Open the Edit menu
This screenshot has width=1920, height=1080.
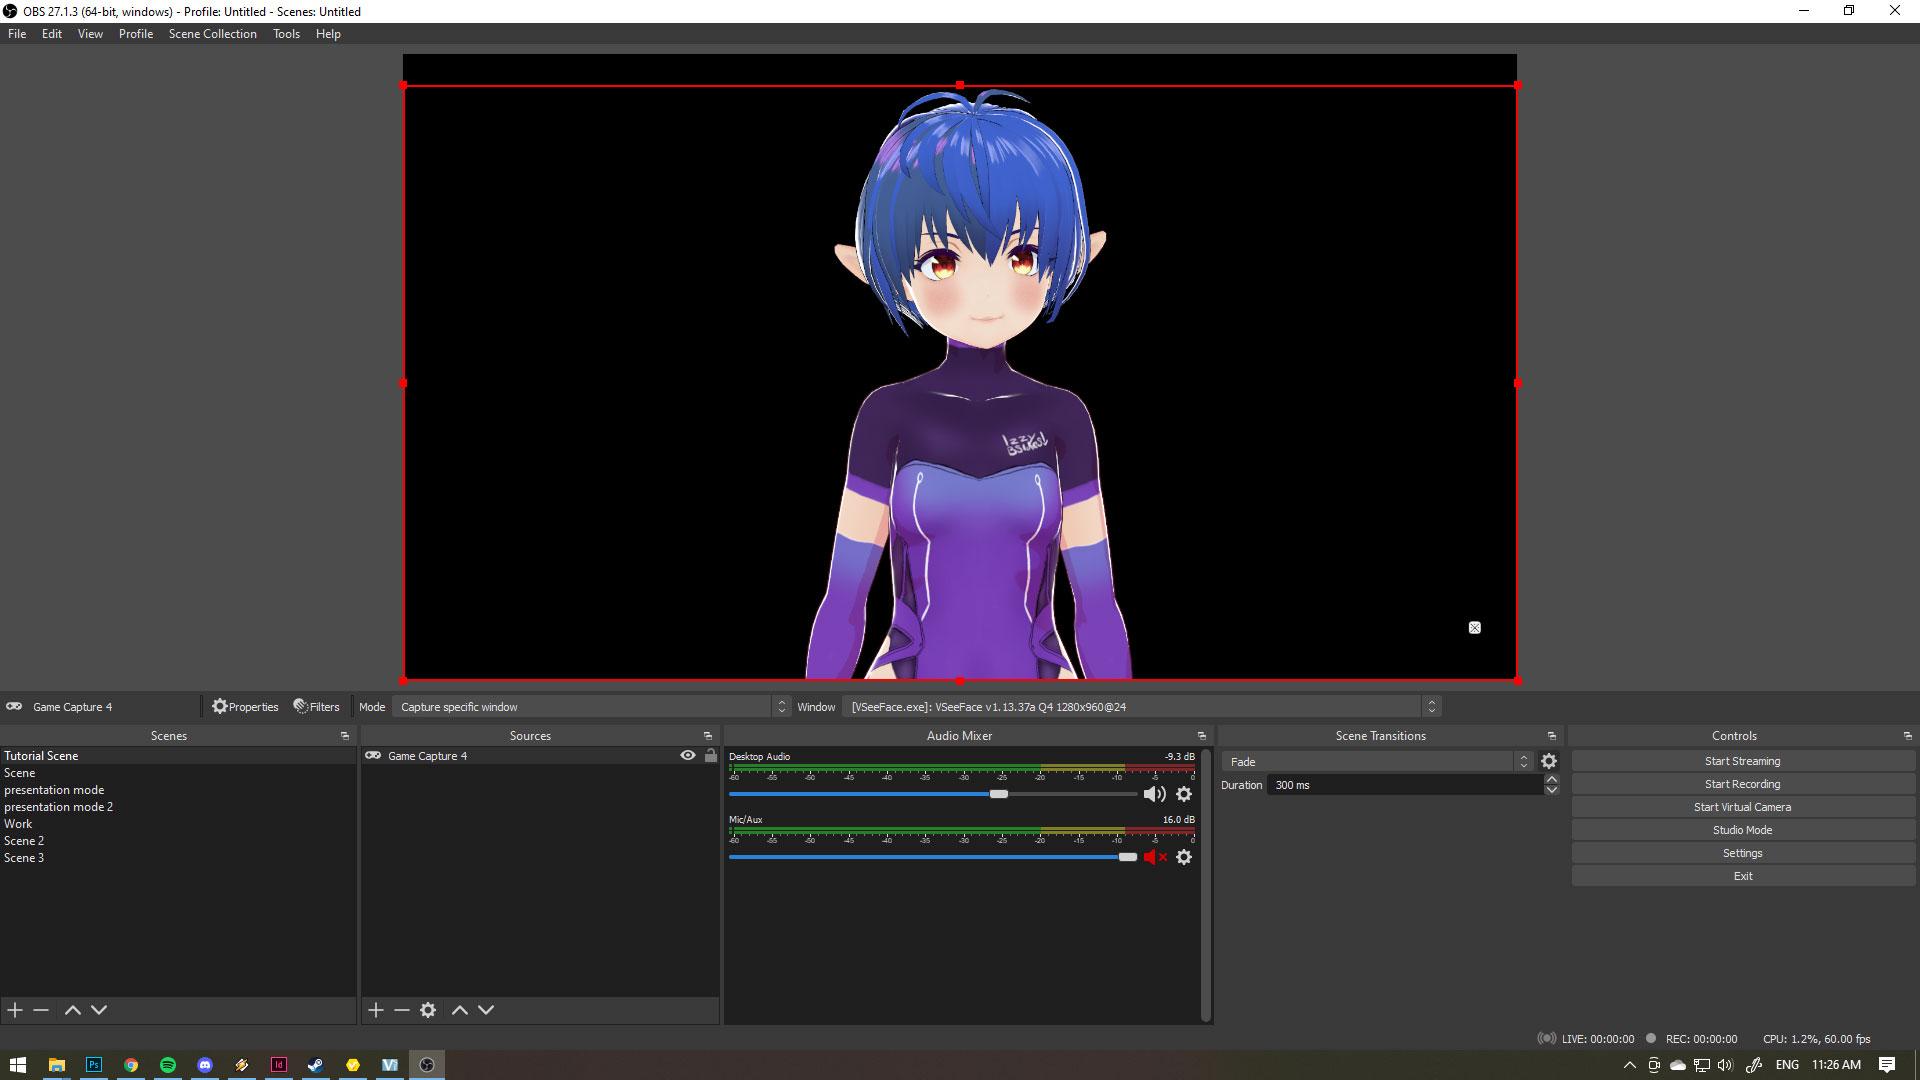(x=52, y=34)
